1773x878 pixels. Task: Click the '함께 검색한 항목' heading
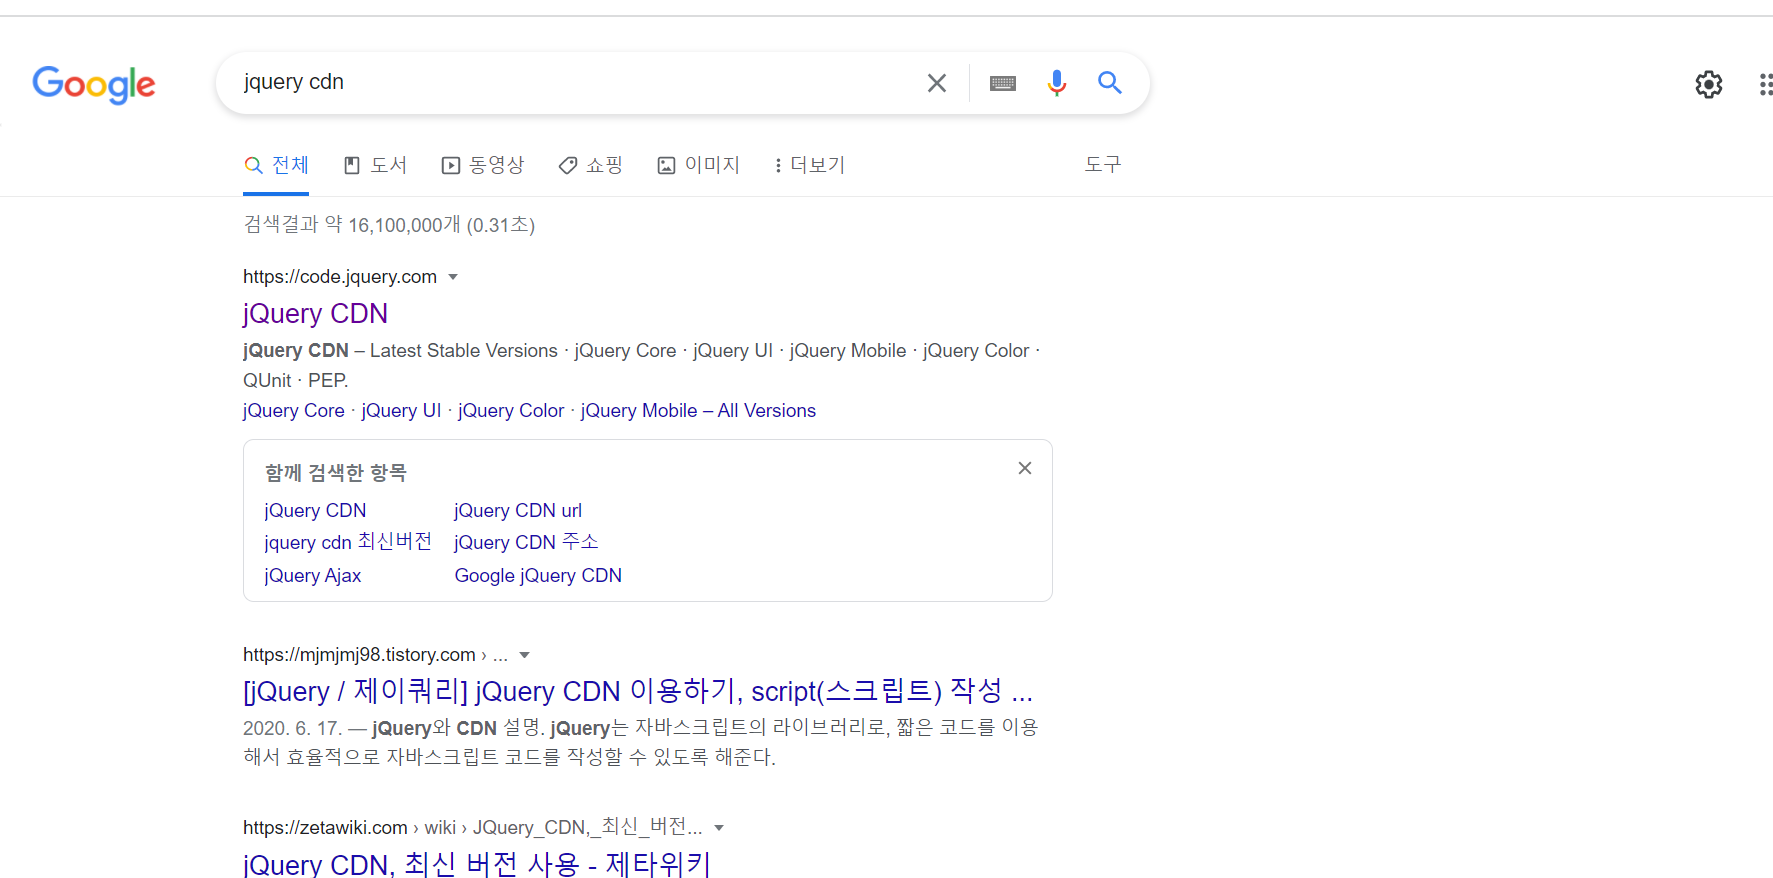(335, 473)
